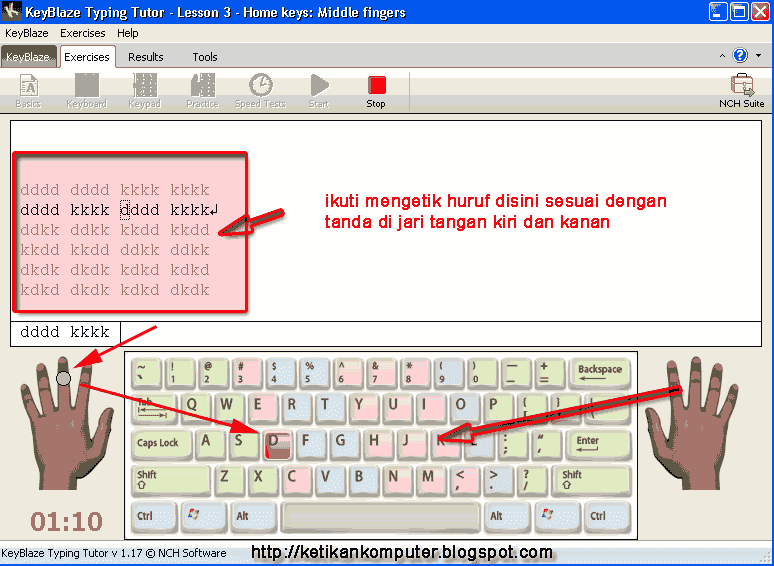This screenshot has height=566, width=774.
Task: Click the E key on virtual keyboard
Action: point(262,408)
